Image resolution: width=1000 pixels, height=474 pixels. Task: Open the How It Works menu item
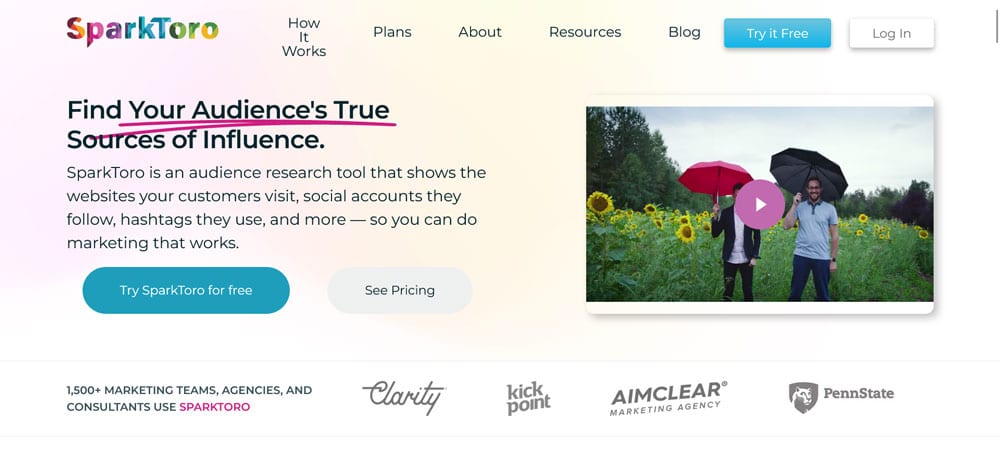[x=304, y=37]
